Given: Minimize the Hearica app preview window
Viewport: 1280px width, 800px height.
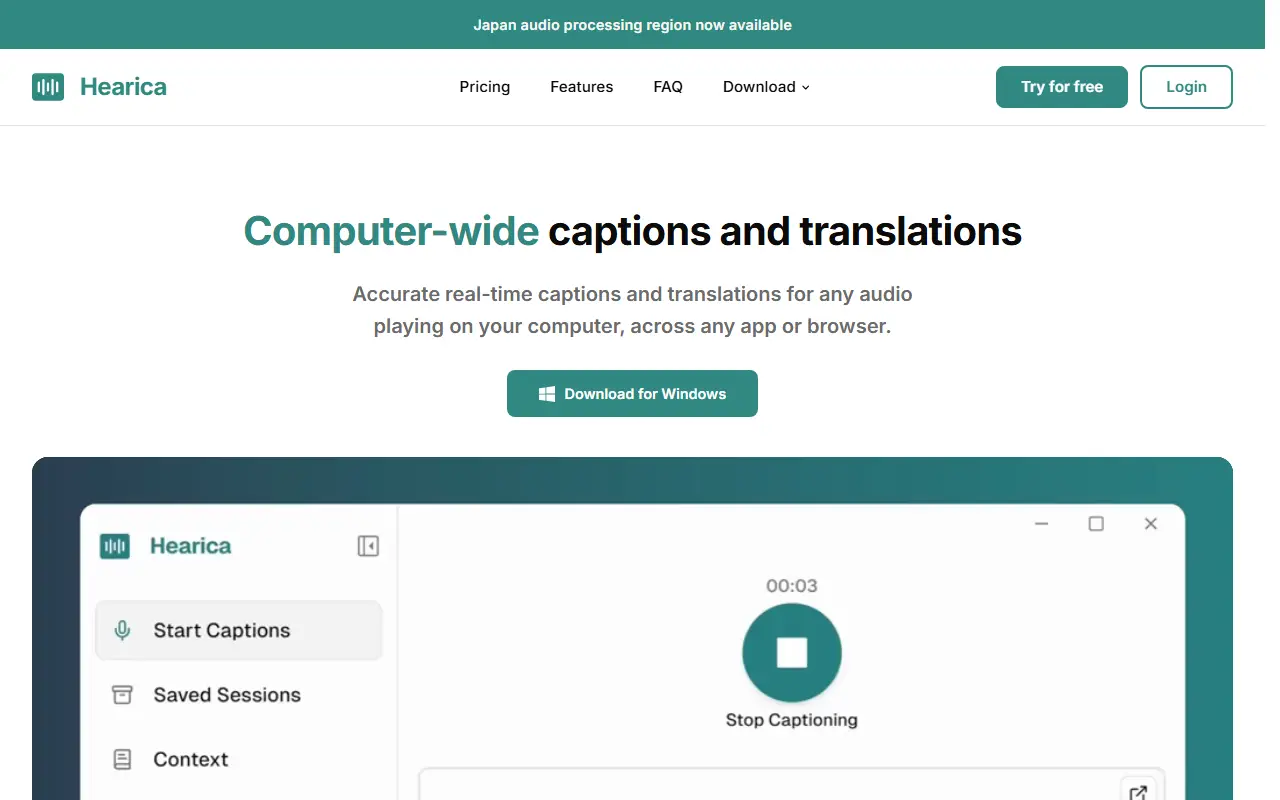Looking at the screenshot, I should click(1042, 524).
